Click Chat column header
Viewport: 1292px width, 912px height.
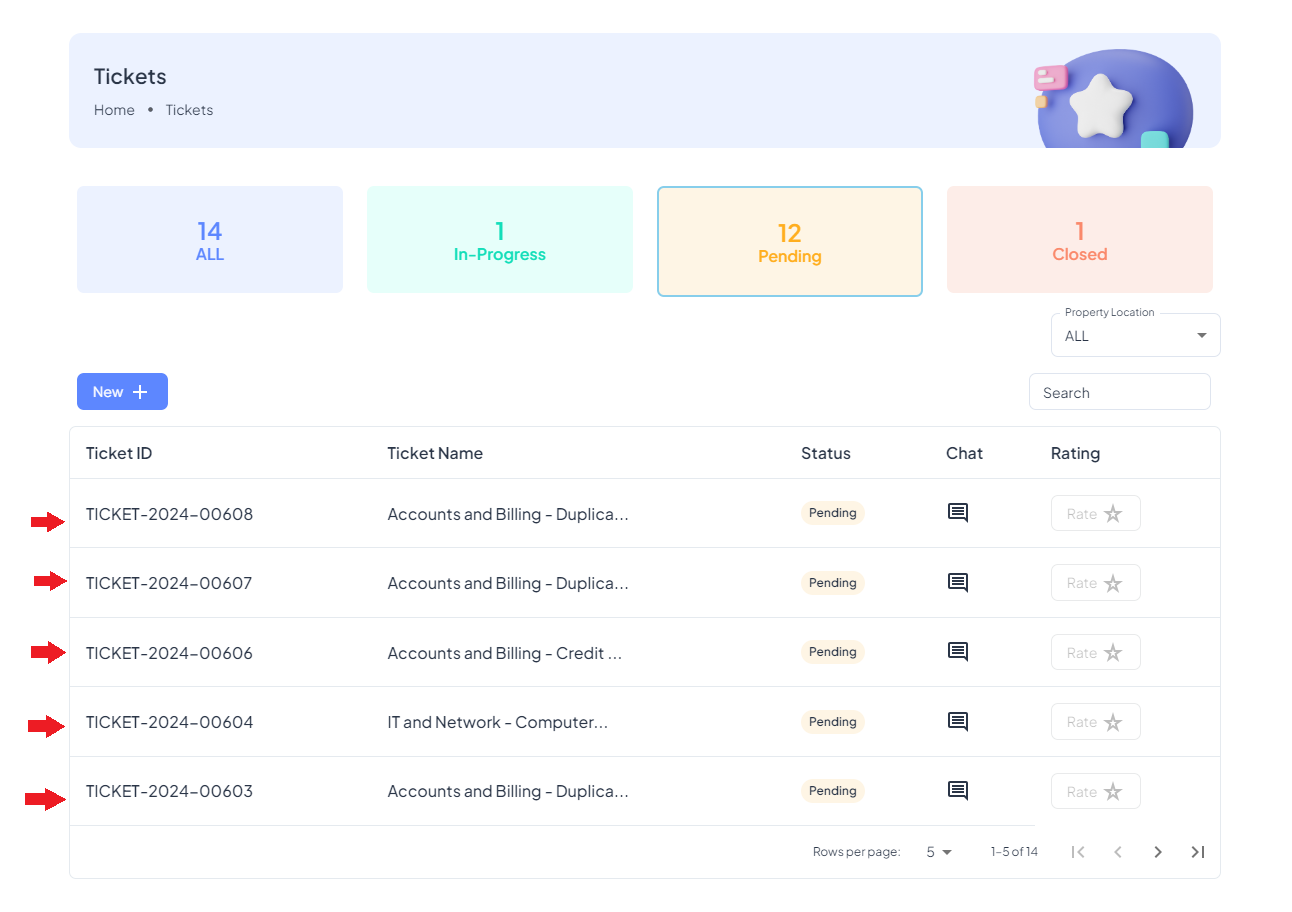[964, 453]
